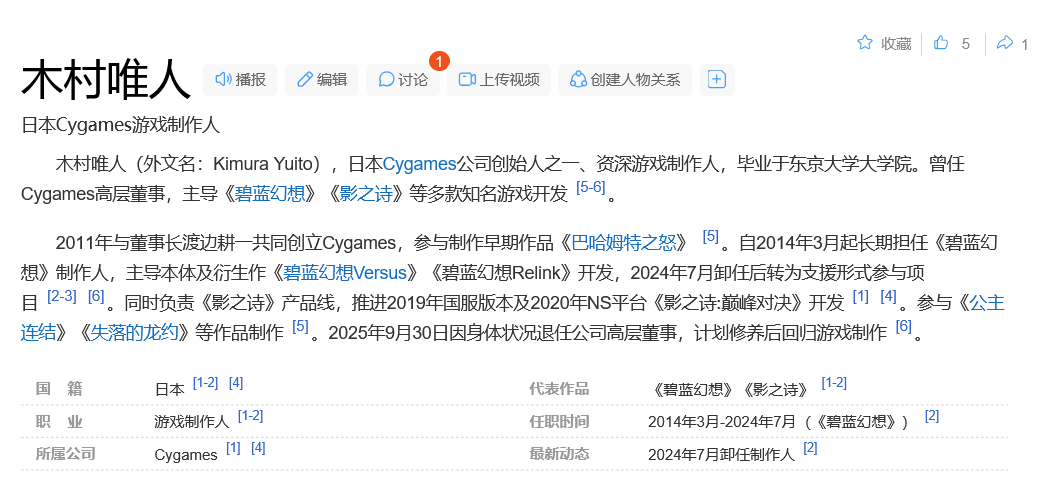Open the 讨论 discussion button

pos(403,80)
